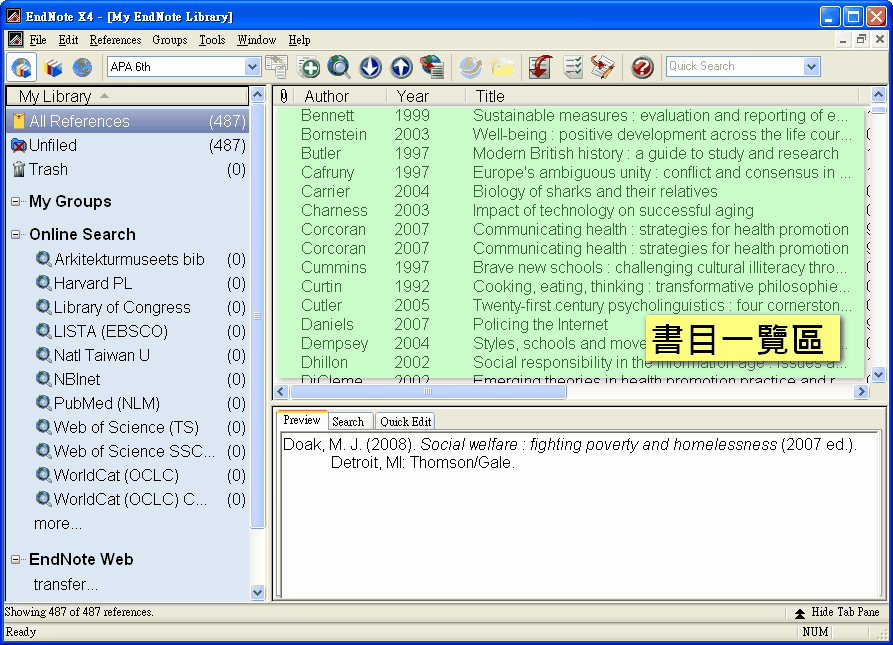Click the reference list horizontal scrollbar thumb
The height and width of the screenshot is (645, 893).
[428, 392]
